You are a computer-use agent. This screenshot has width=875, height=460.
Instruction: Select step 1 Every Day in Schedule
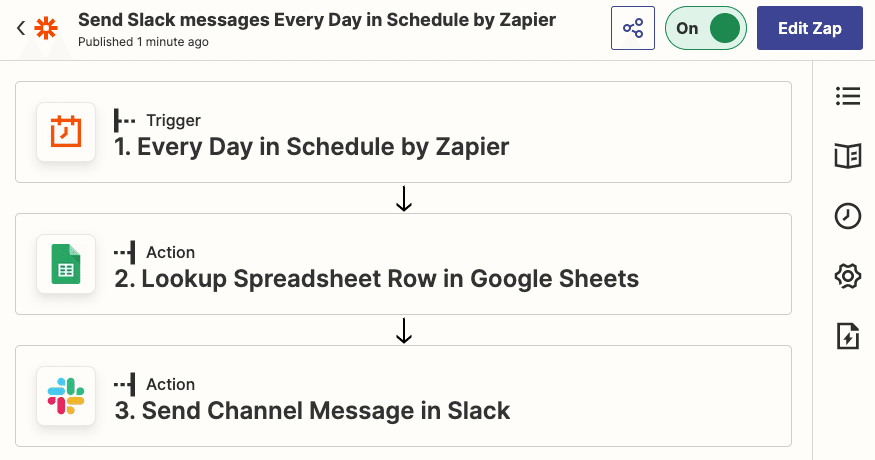403,132
